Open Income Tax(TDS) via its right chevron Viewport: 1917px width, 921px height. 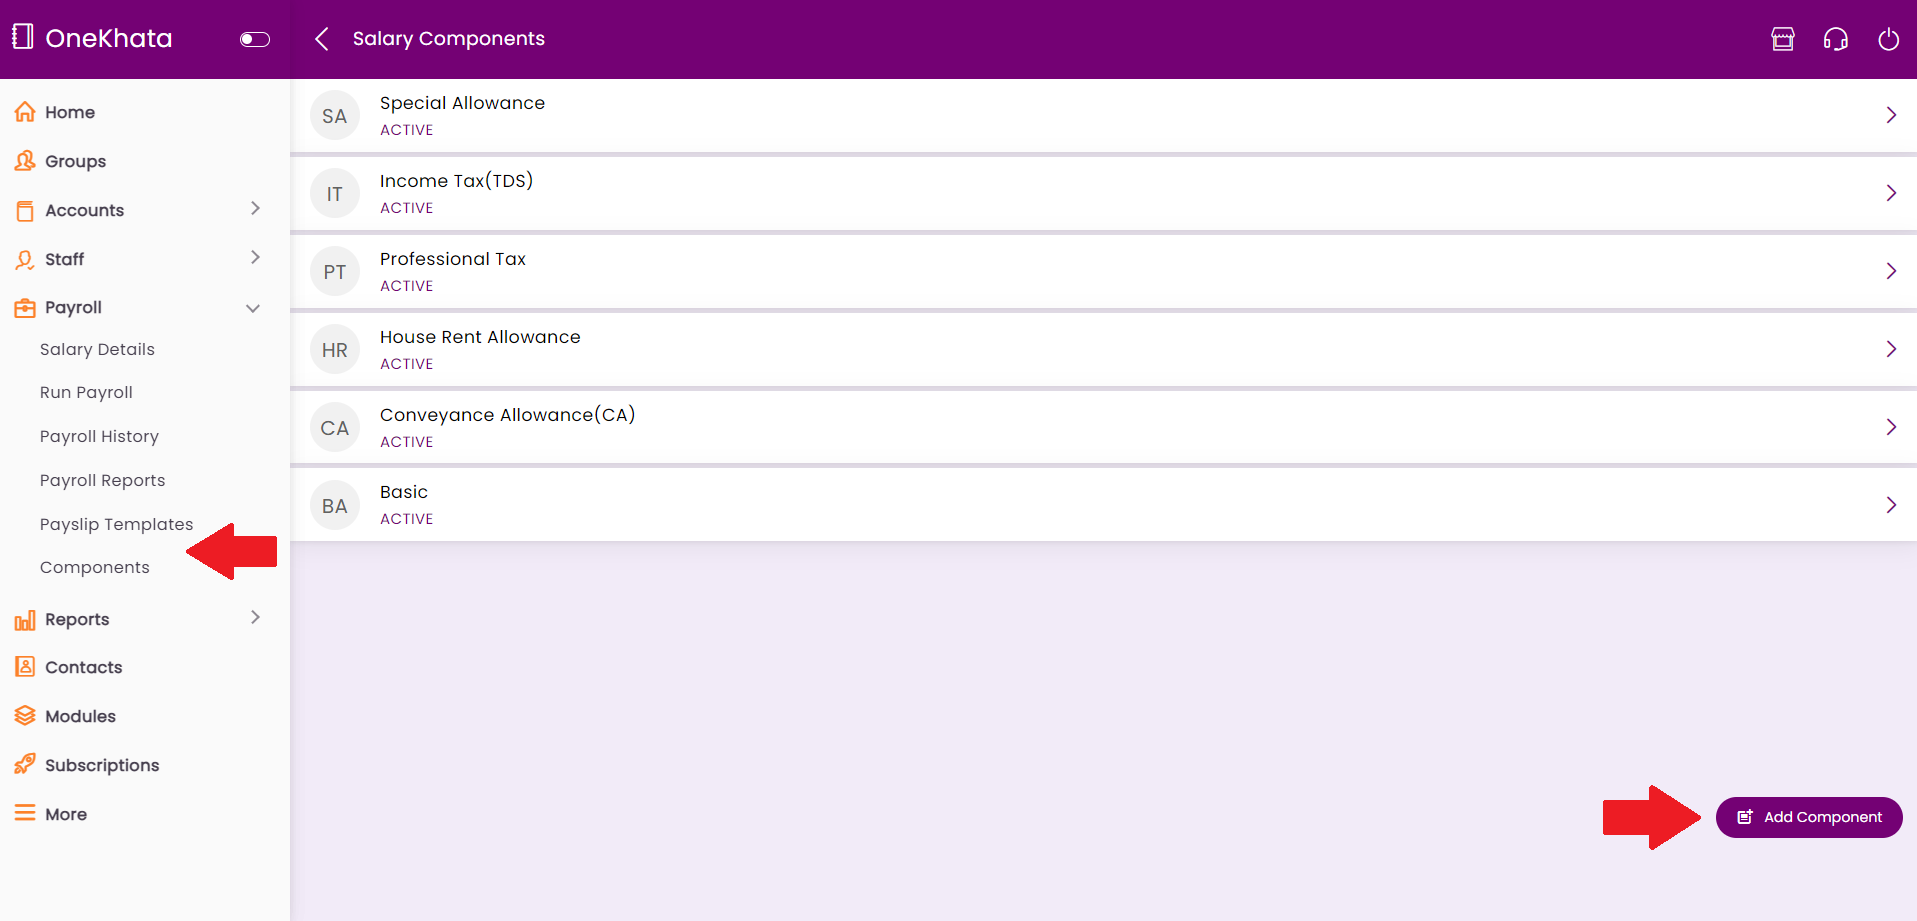click(x=1891, y=193)
